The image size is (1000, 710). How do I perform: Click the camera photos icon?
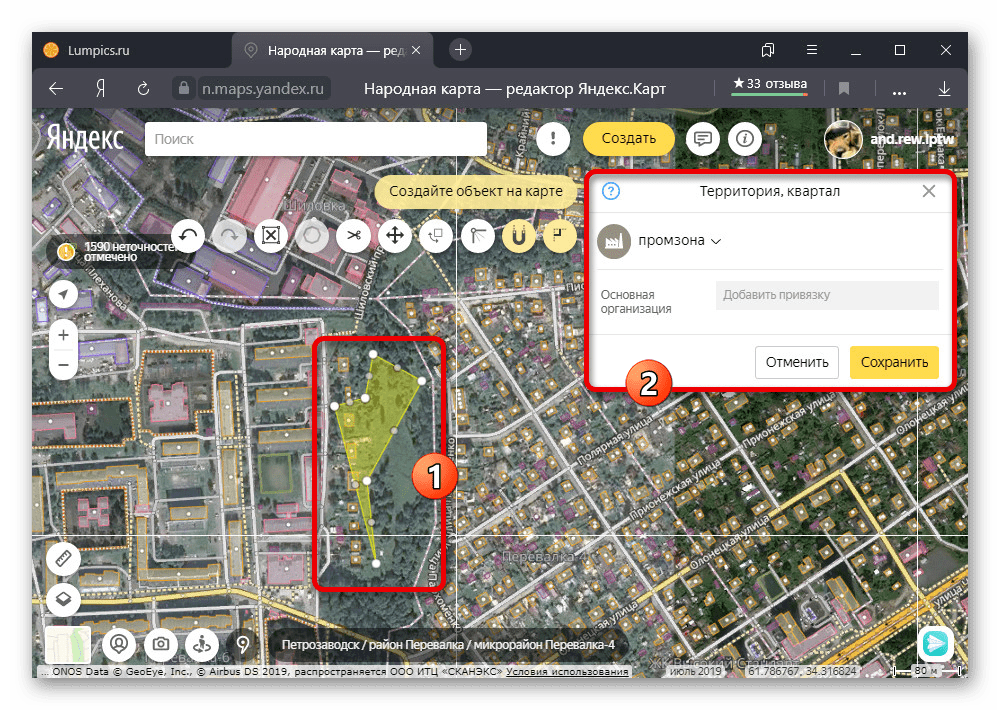160,644
